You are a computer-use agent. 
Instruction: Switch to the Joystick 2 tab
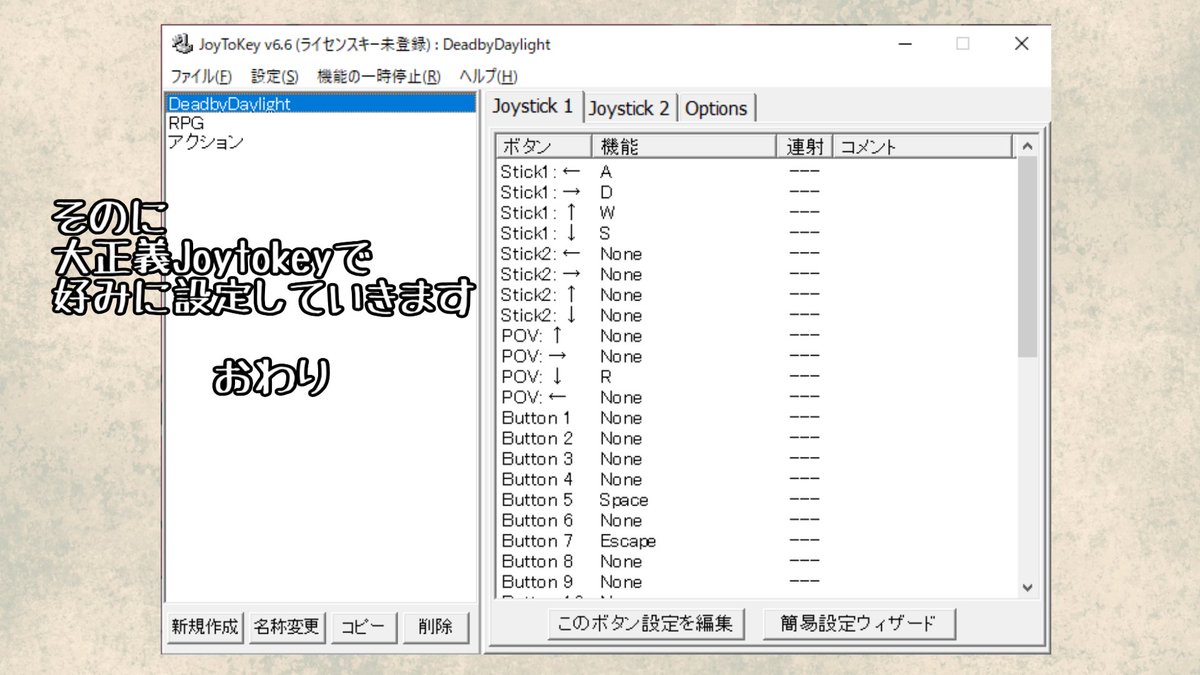(x=629, y=108)
